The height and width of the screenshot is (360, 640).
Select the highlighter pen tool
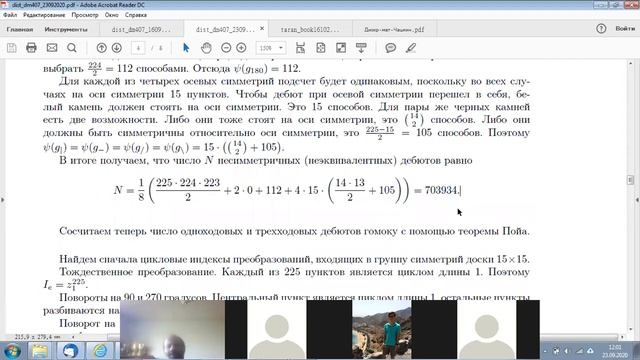point(411,48)
